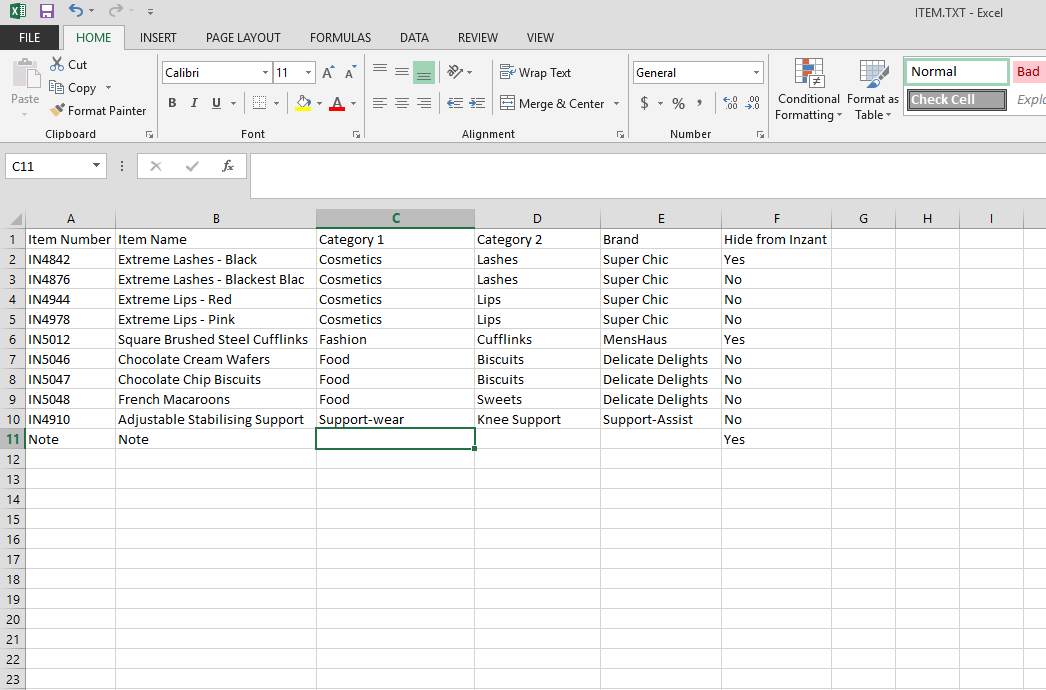Click the Decrease Indent icon
The image size is (1046, 690).
tap(455, 103)
